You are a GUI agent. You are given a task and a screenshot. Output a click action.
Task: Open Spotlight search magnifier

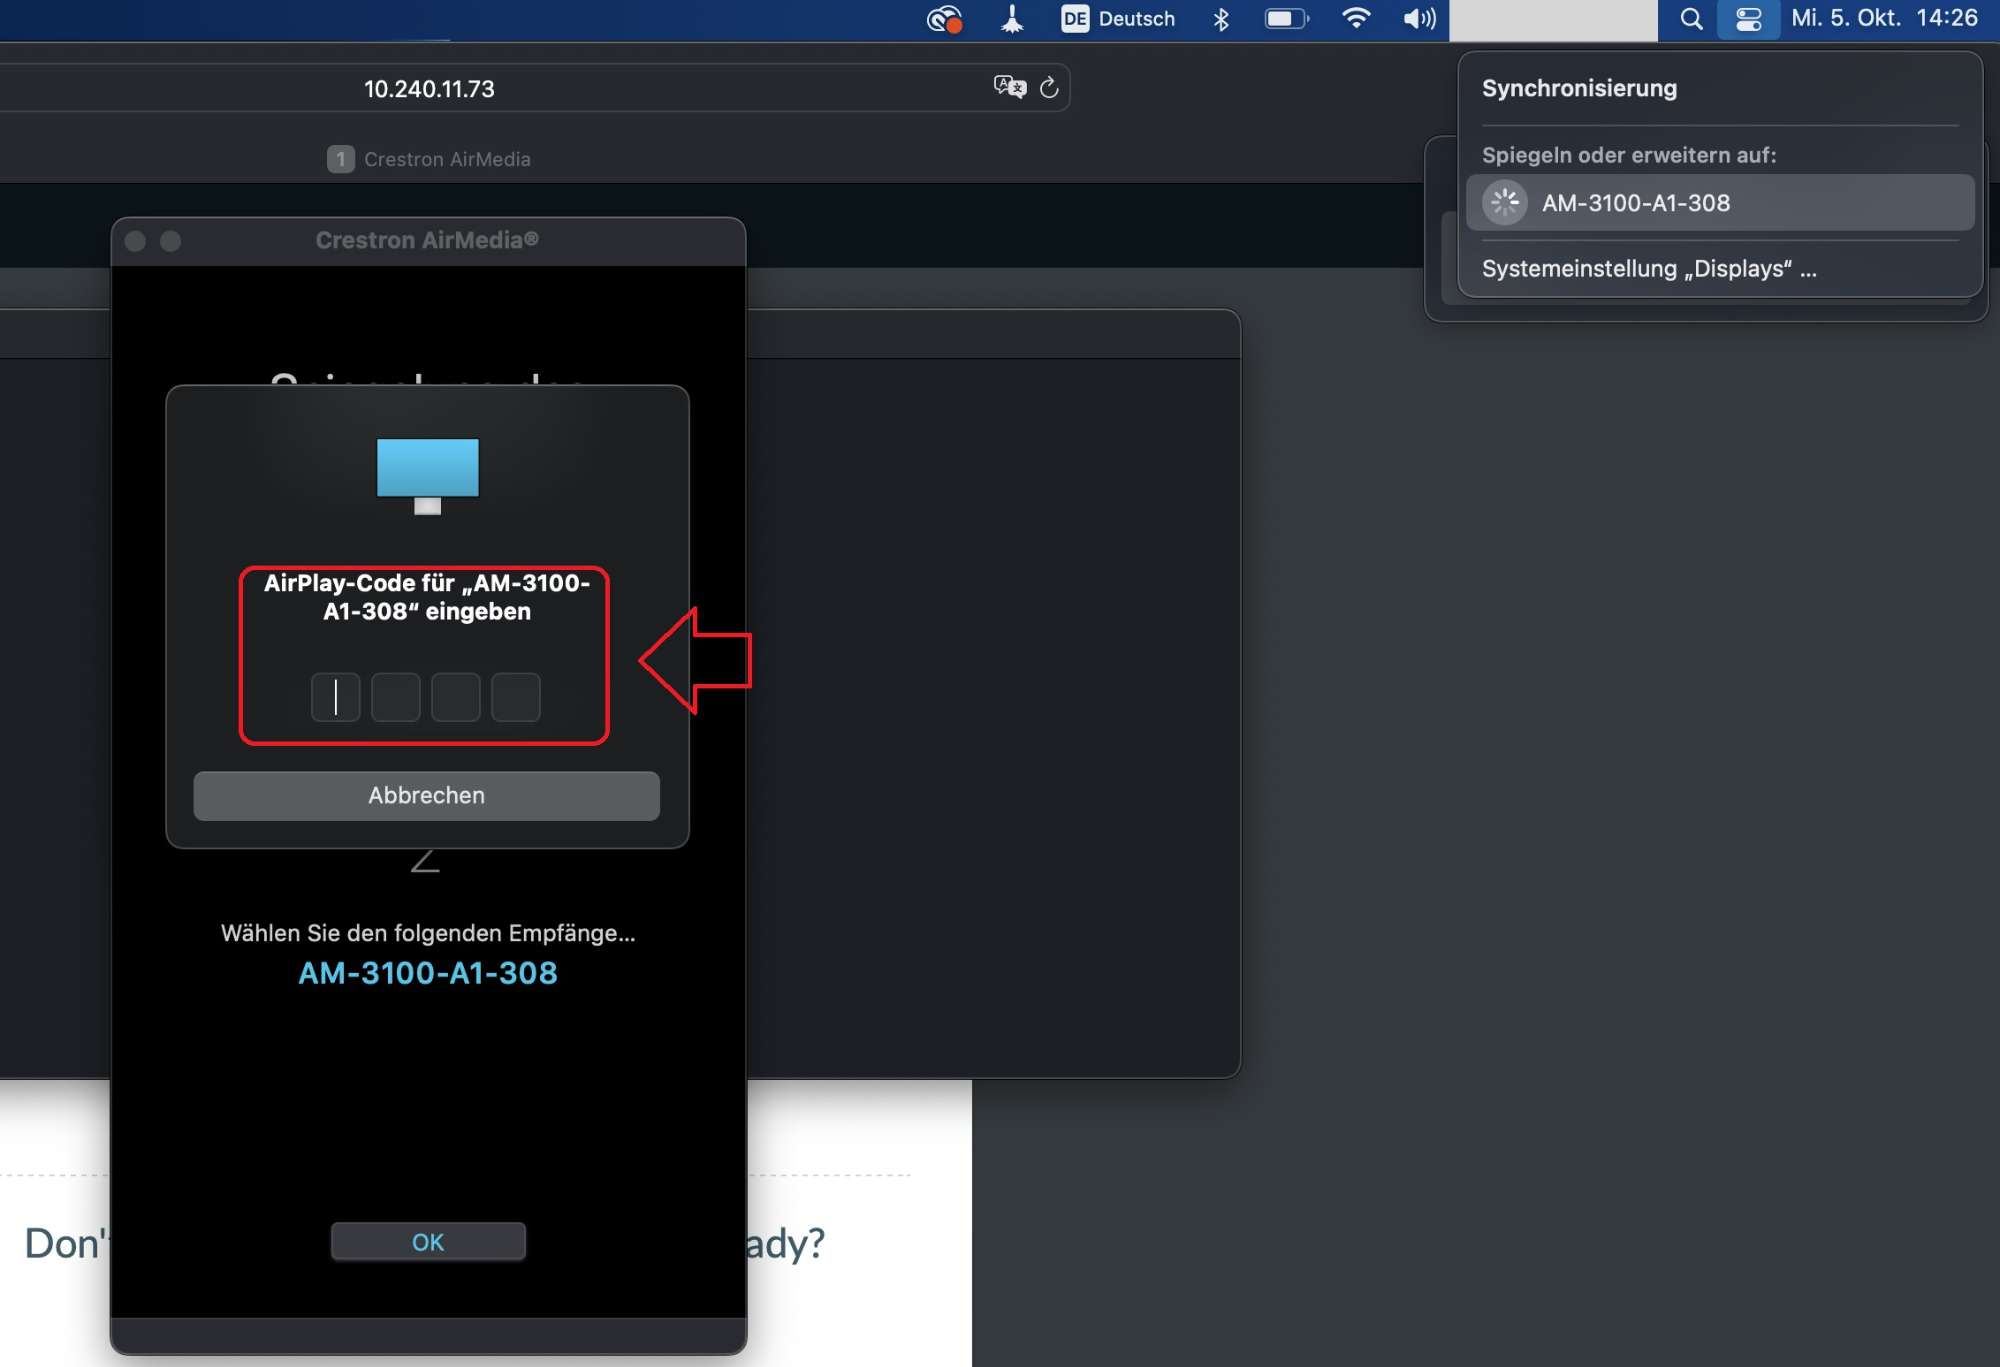1691,19
